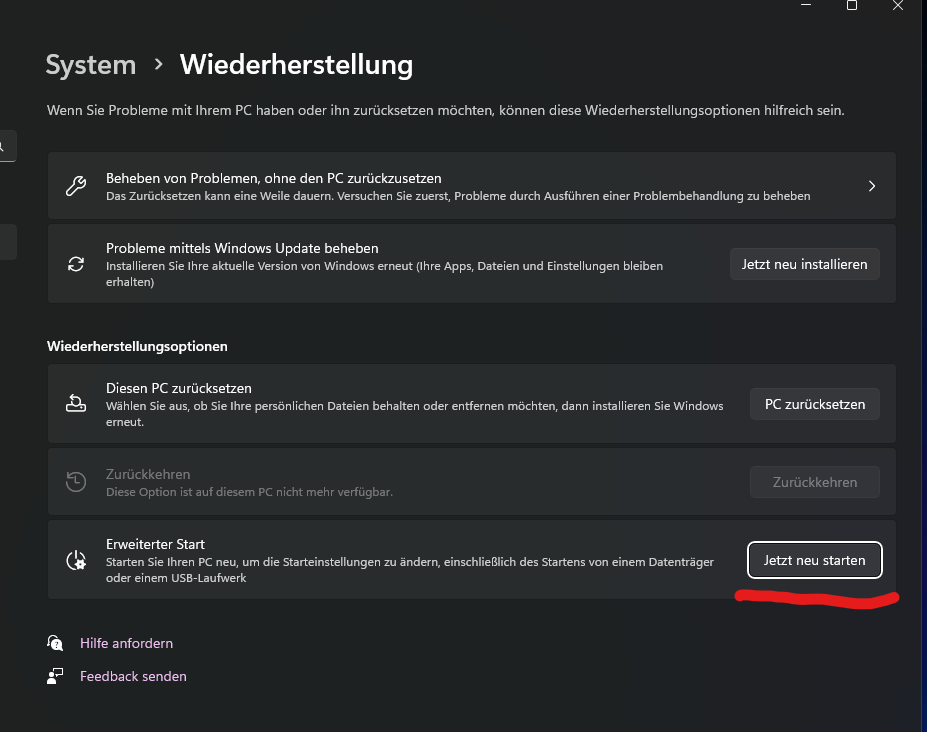Minimize the Settings window
The height and width of the screenshot is (732, 927).
(806, 5)
